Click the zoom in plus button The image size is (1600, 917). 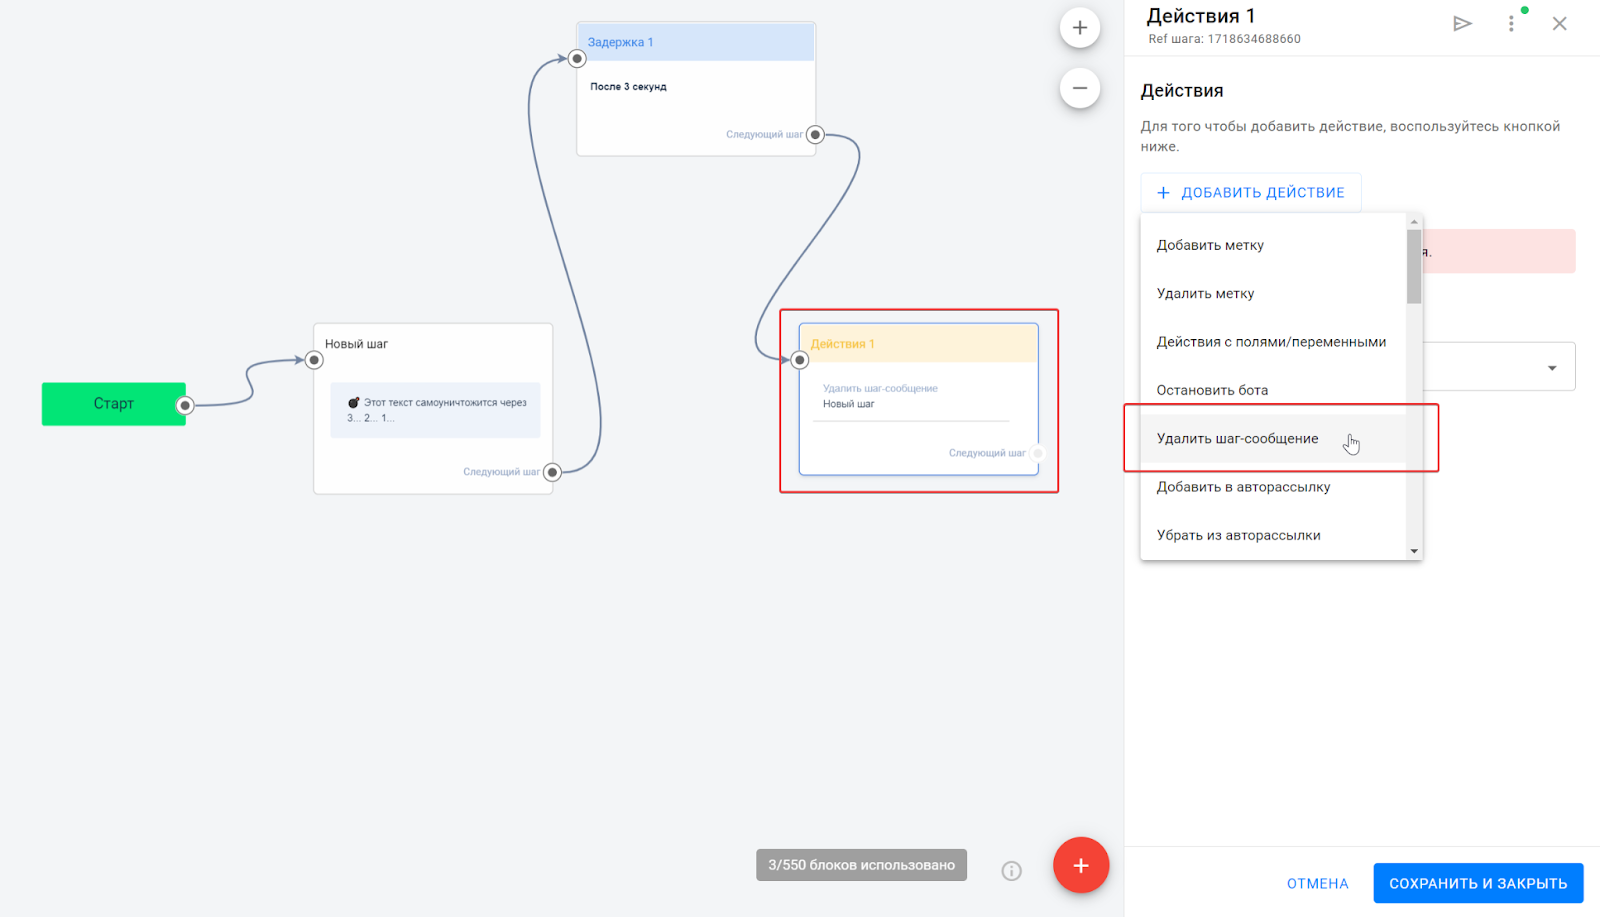[x=1079, y=28]
